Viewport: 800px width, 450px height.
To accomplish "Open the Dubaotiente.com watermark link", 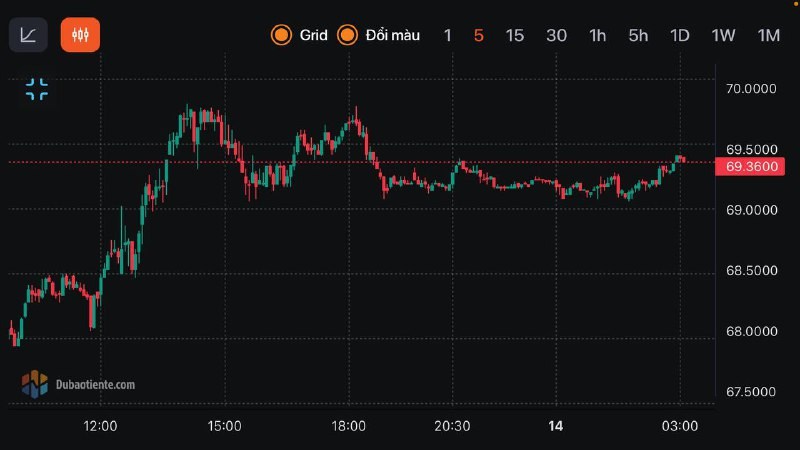I will coord(96,384).
